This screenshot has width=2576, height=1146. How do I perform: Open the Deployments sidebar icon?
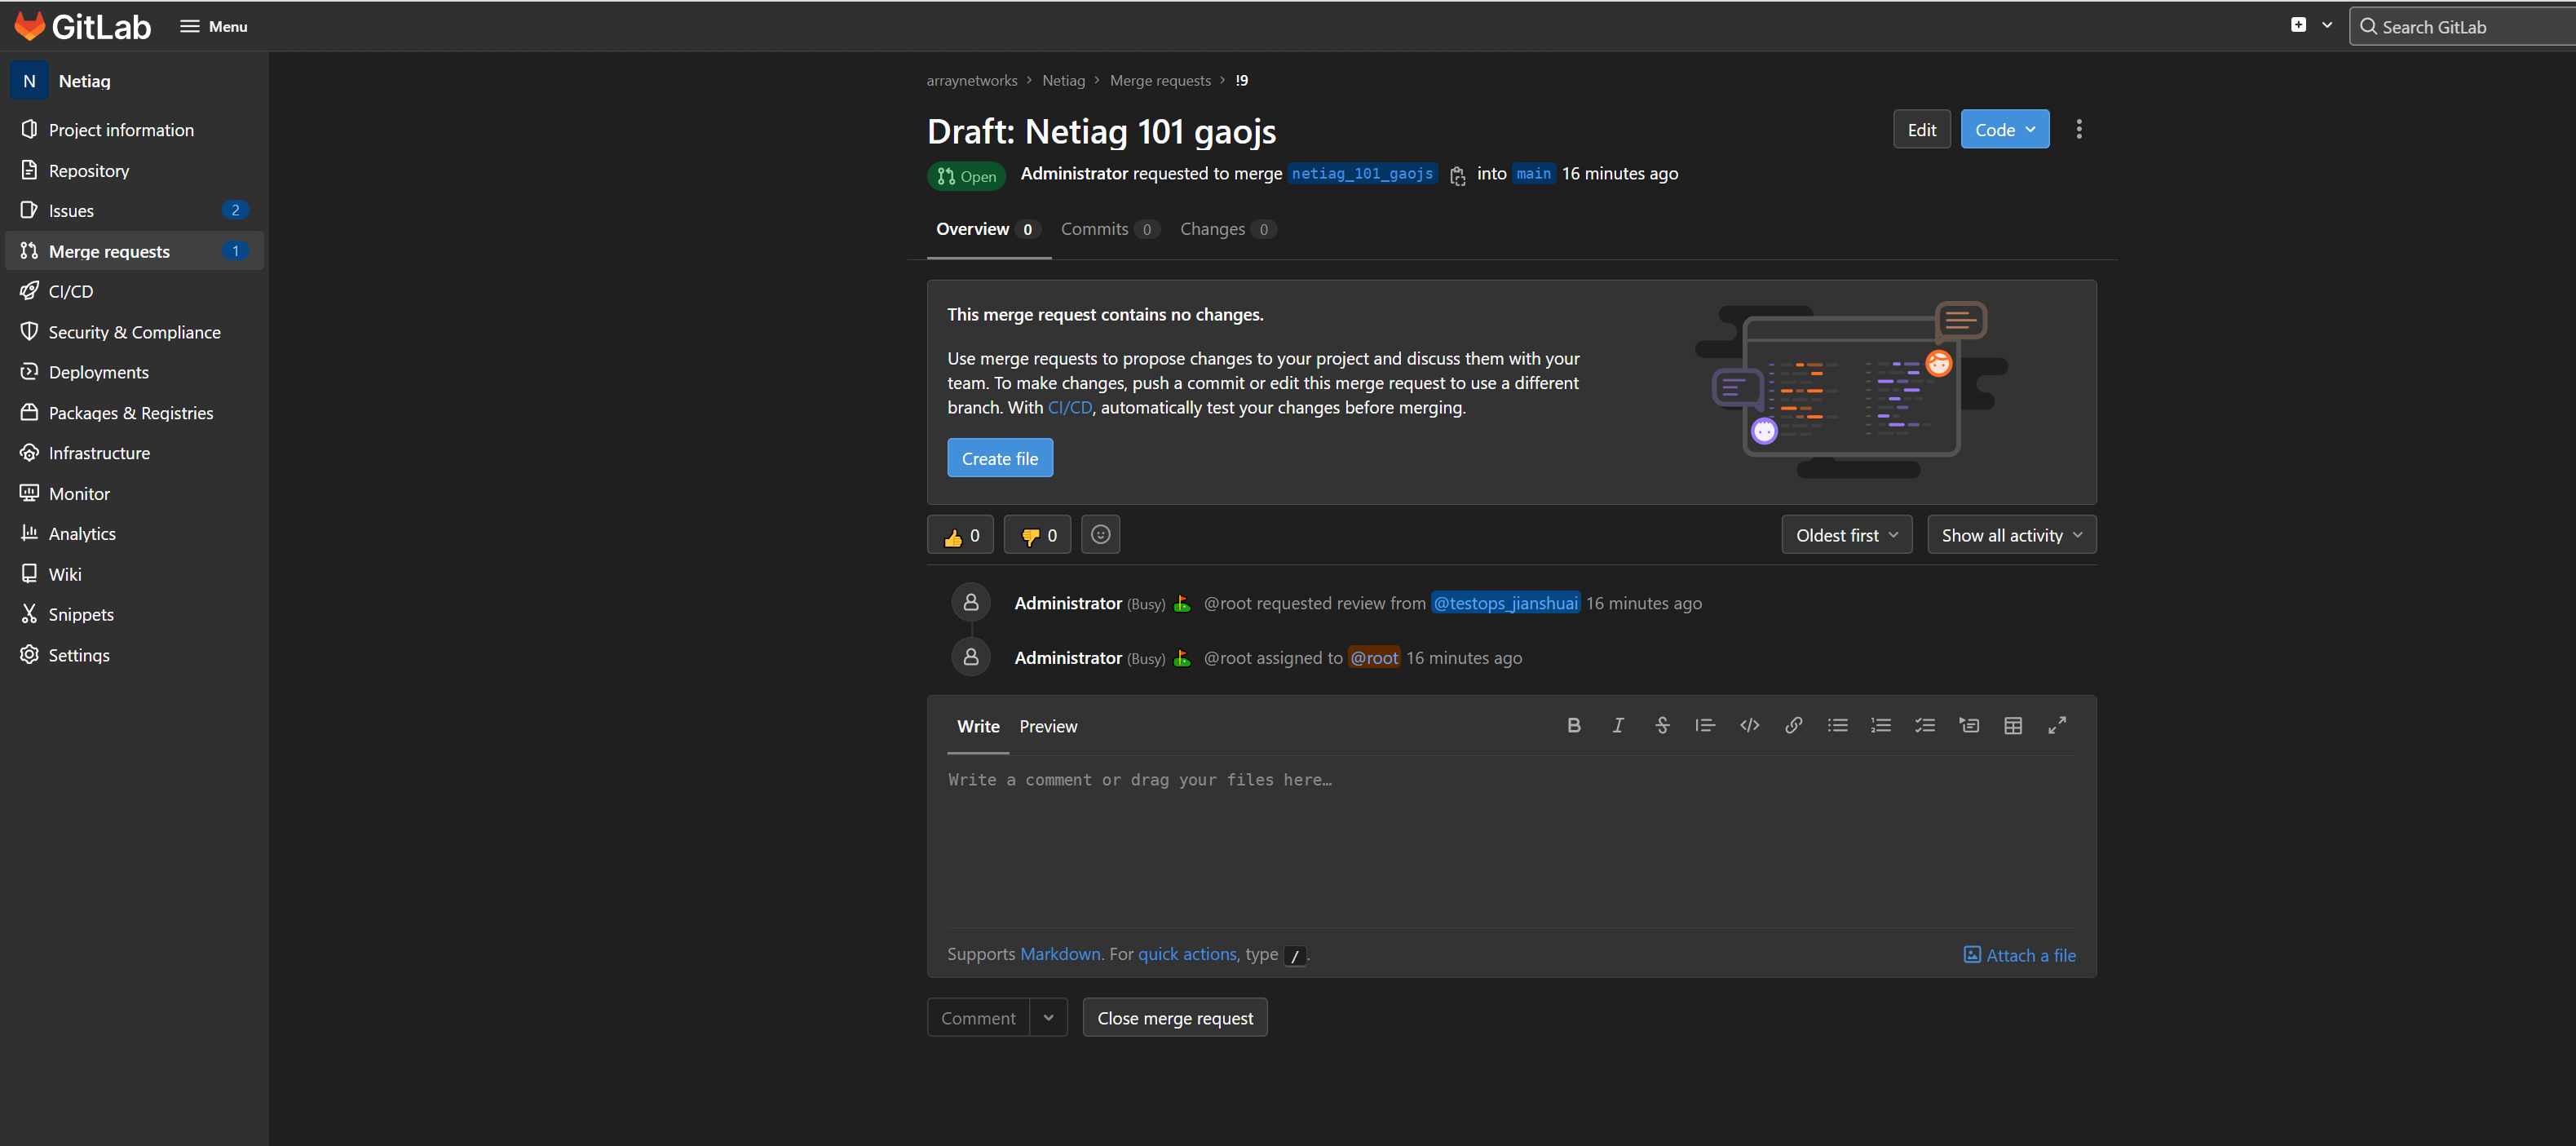[x=29, y=372]
